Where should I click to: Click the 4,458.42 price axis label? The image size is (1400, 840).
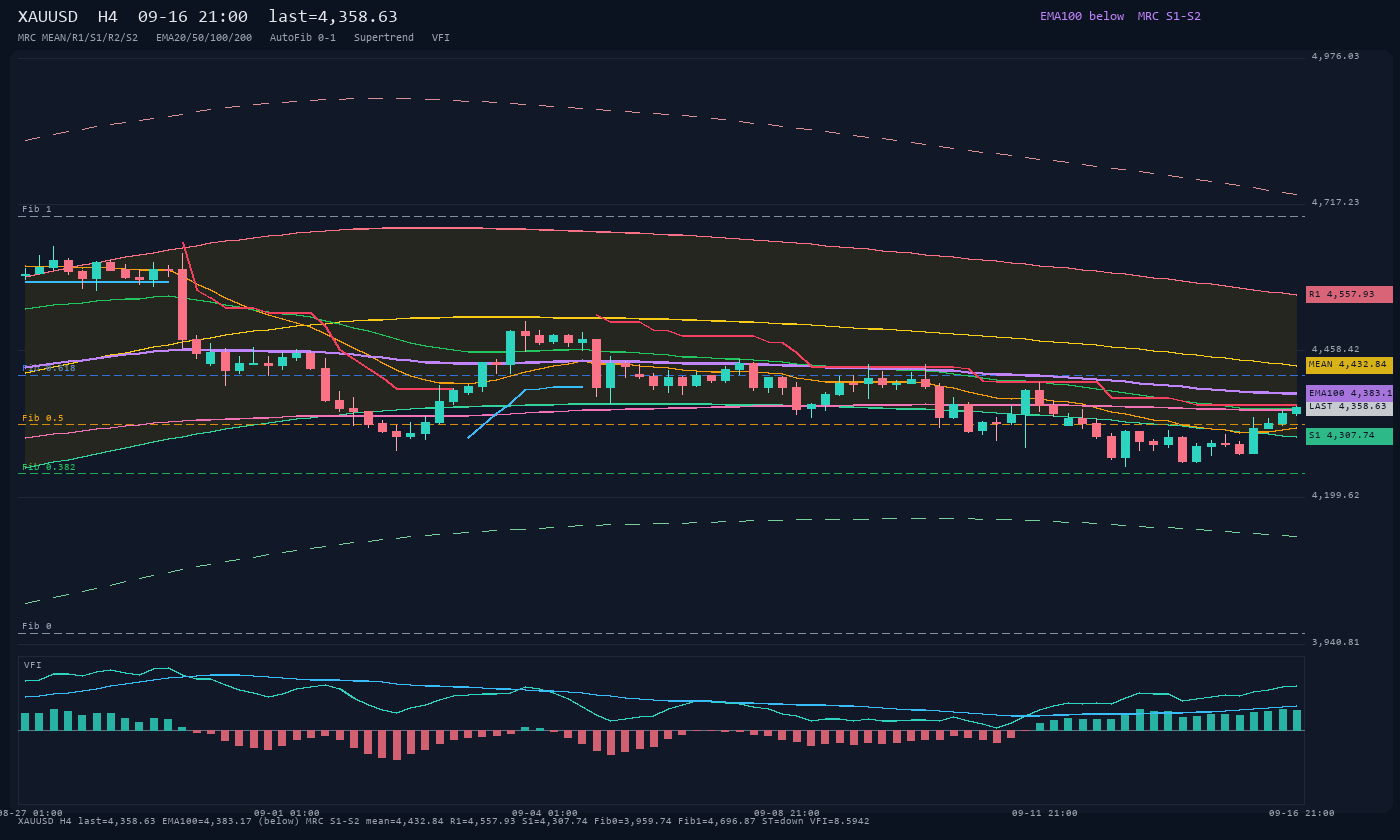point(1336,349)
